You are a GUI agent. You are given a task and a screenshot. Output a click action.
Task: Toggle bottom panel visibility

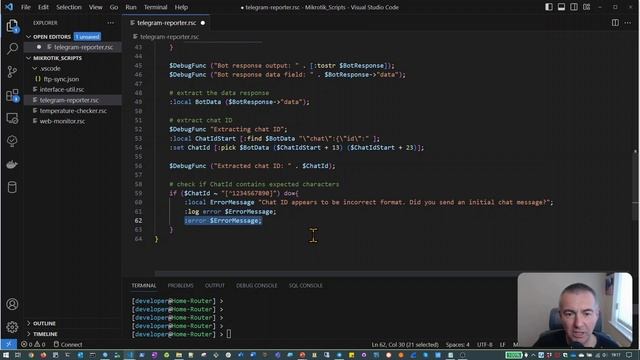pyautogui.click(x=562, y=7)
